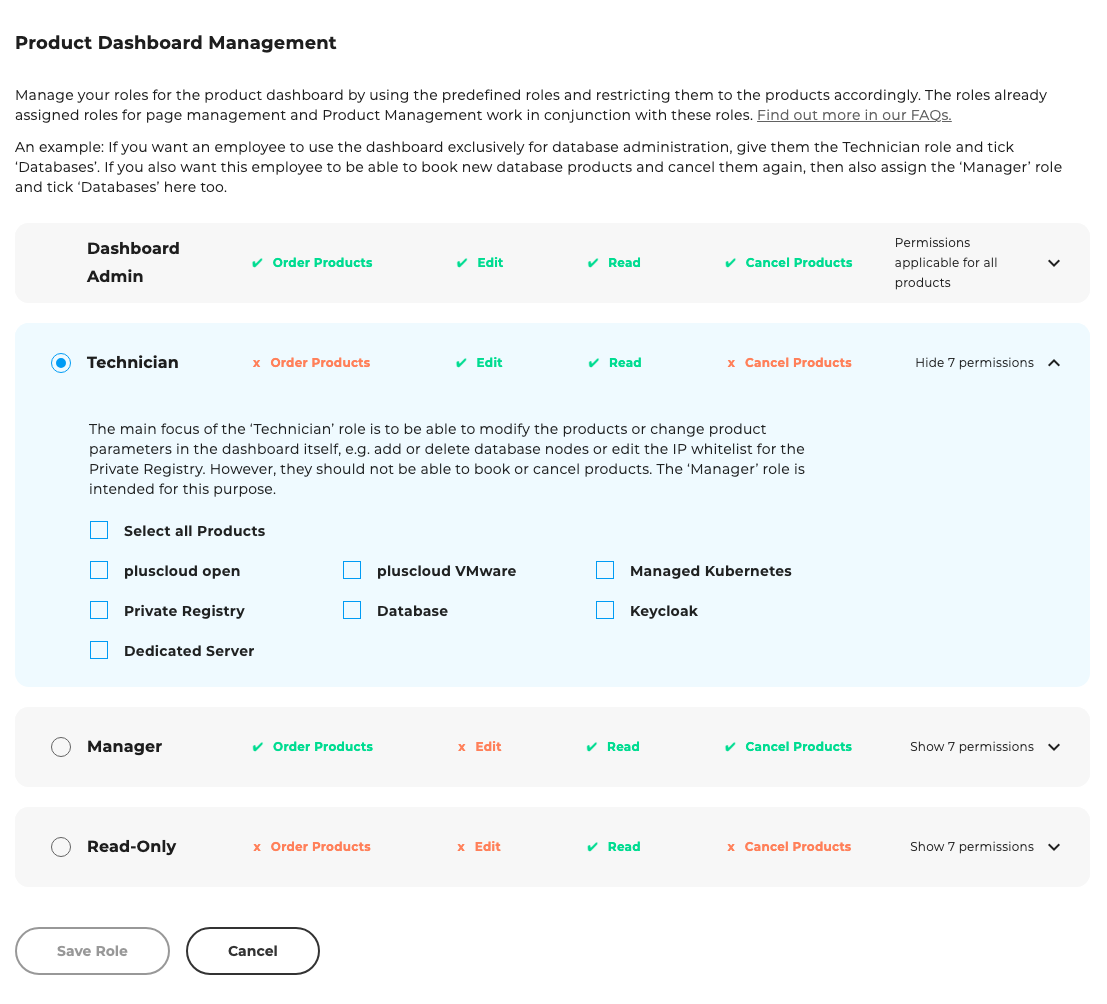Click the Save Role button
This screenshot has height=1004, width=1107.
[x=92, y=950]
